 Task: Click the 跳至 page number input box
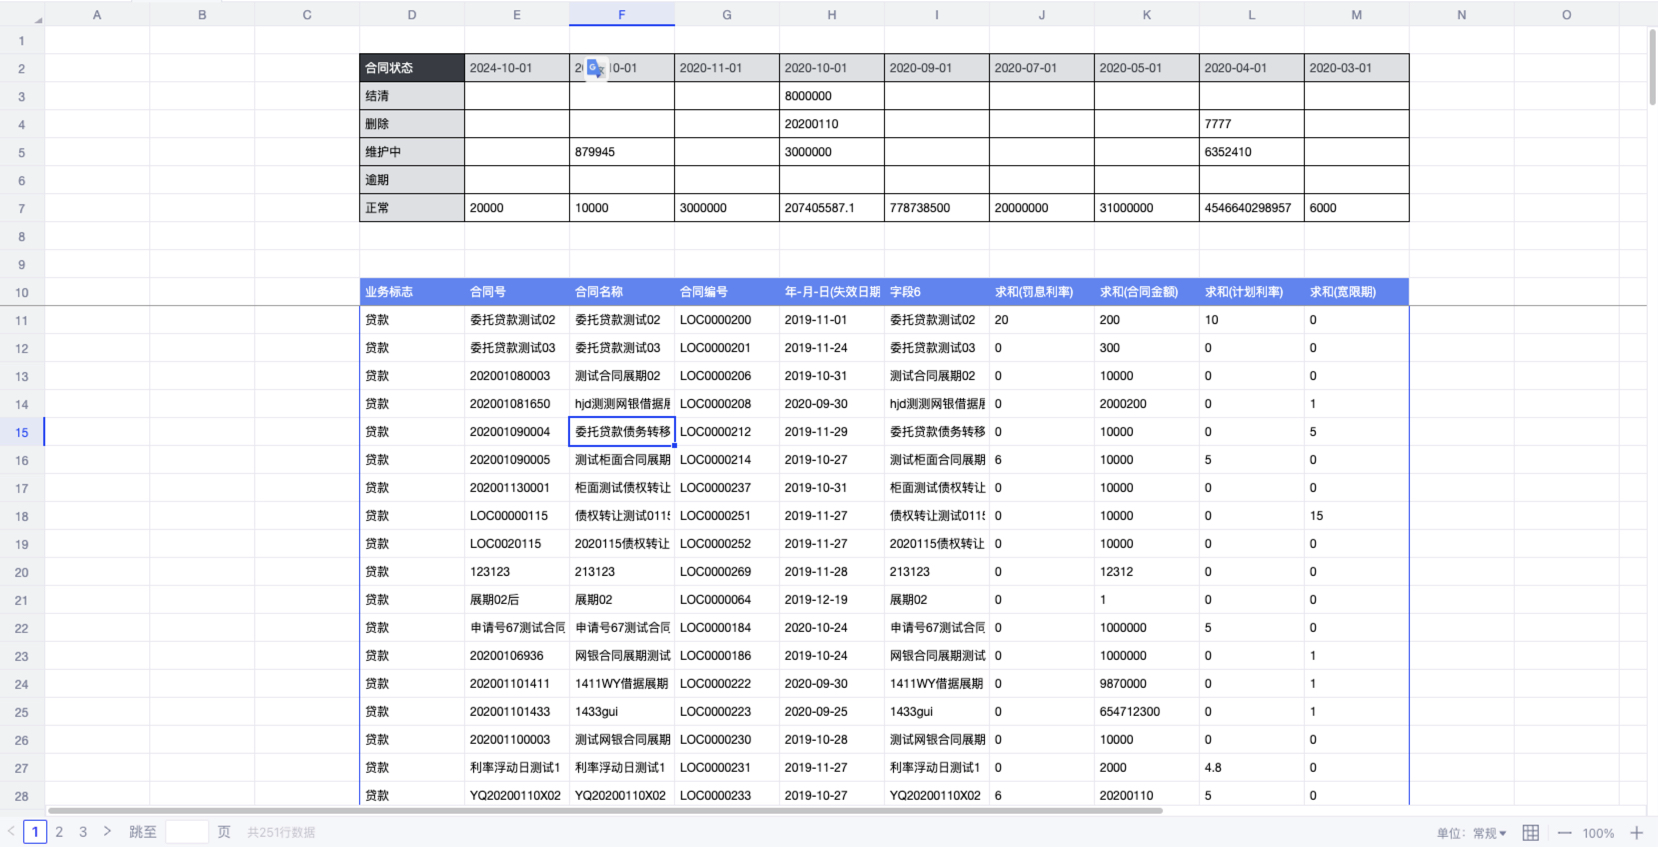187,831
